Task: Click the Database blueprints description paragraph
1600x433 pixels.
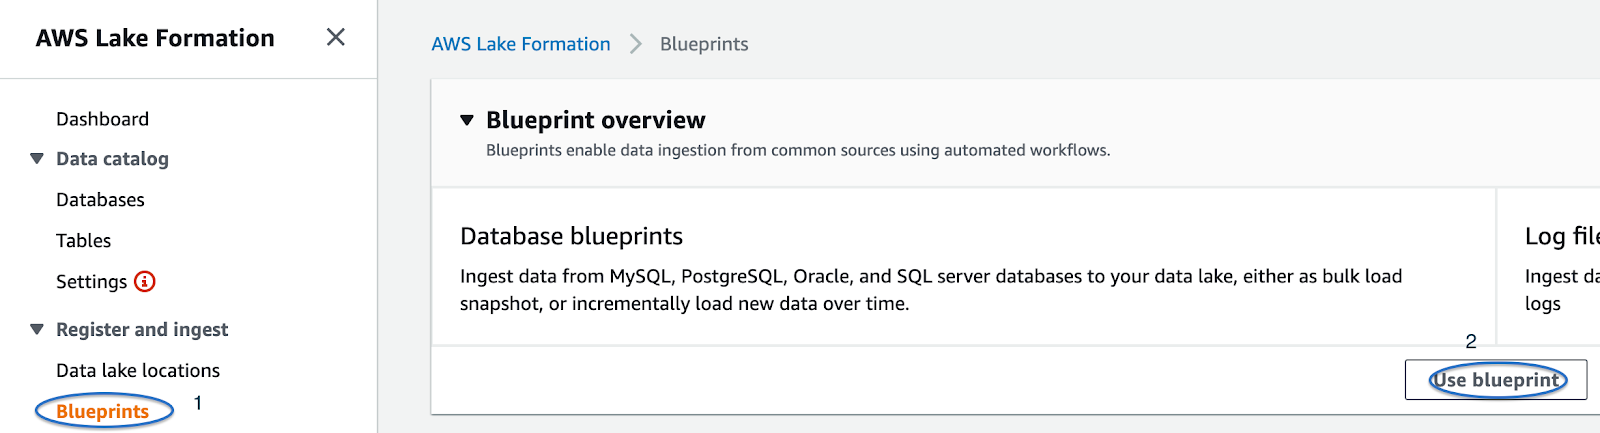Action: coord(931,290)
